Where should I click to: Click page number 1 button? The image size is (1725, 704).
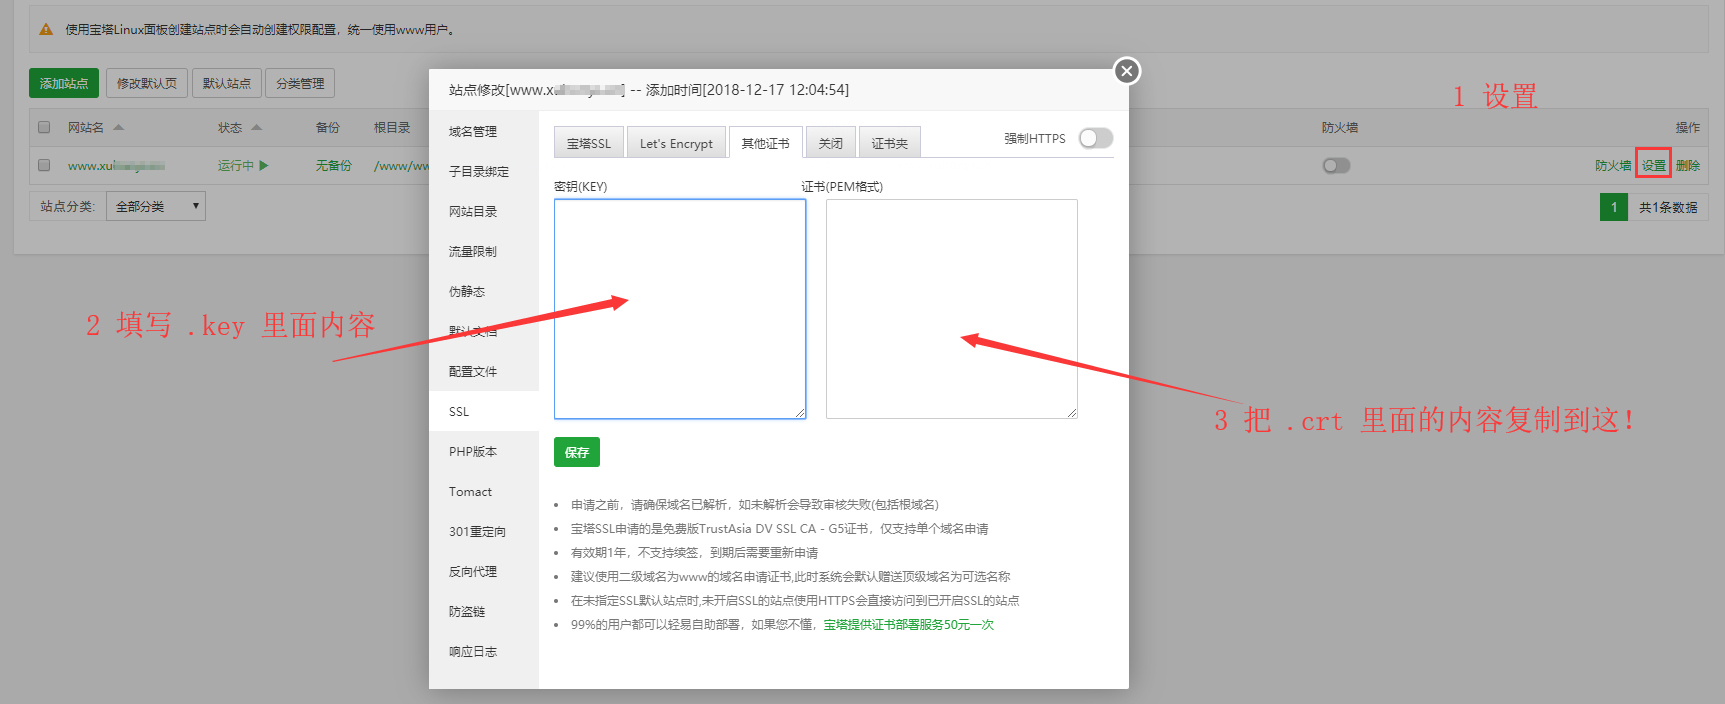pos(1614,207)
